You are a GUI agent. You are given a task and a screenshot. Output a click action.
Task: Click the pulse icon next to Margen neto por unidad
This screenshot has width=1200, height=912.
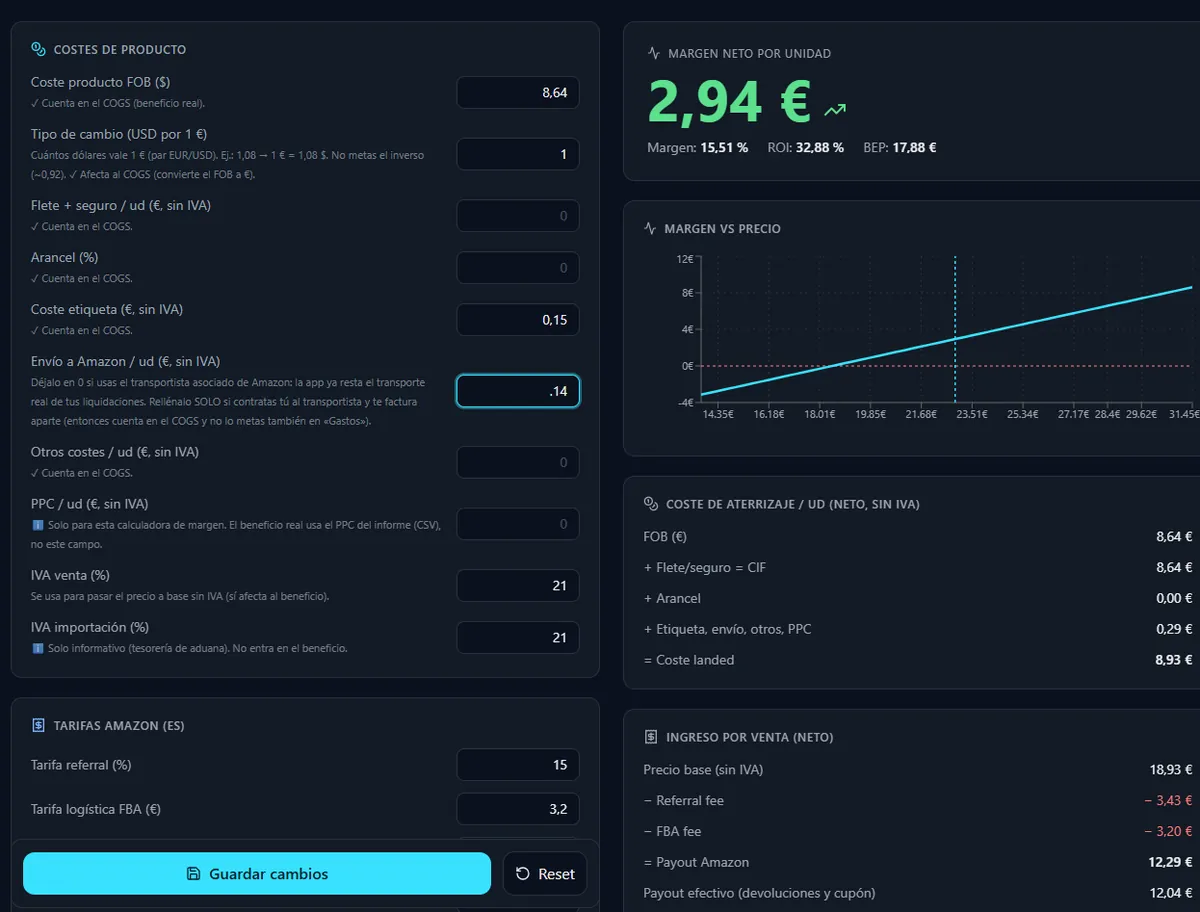pyautogui.click(x=654, y=53)
